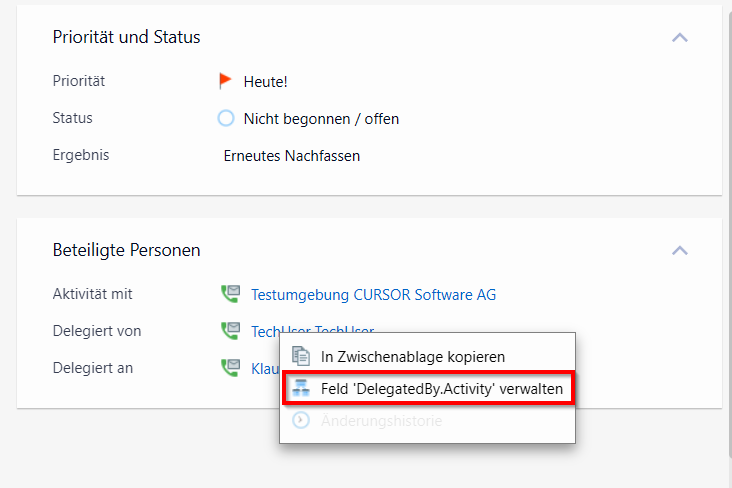Open the Testumgebung CURSOR Software AG link

click(373, 295)
